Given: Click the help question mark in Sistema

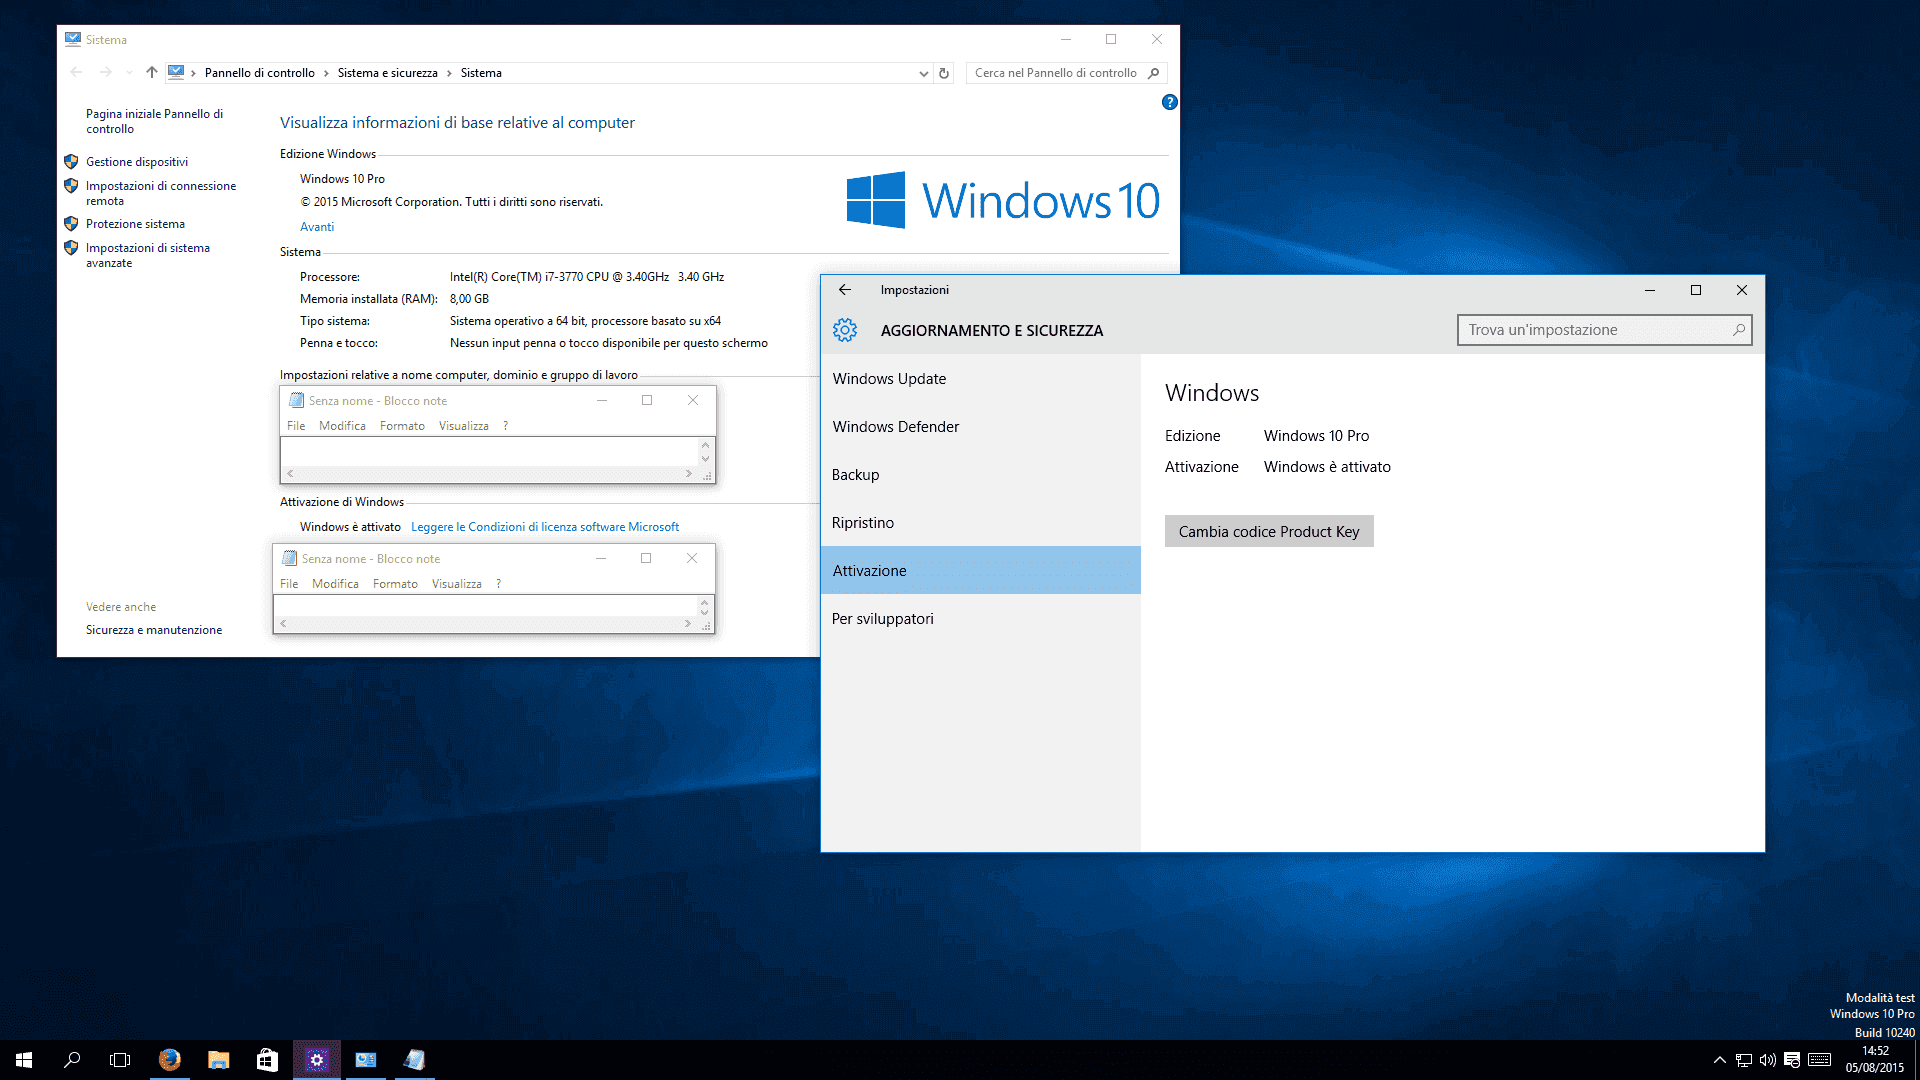Looking at the screenshot, I should (x=1170, y=102).
